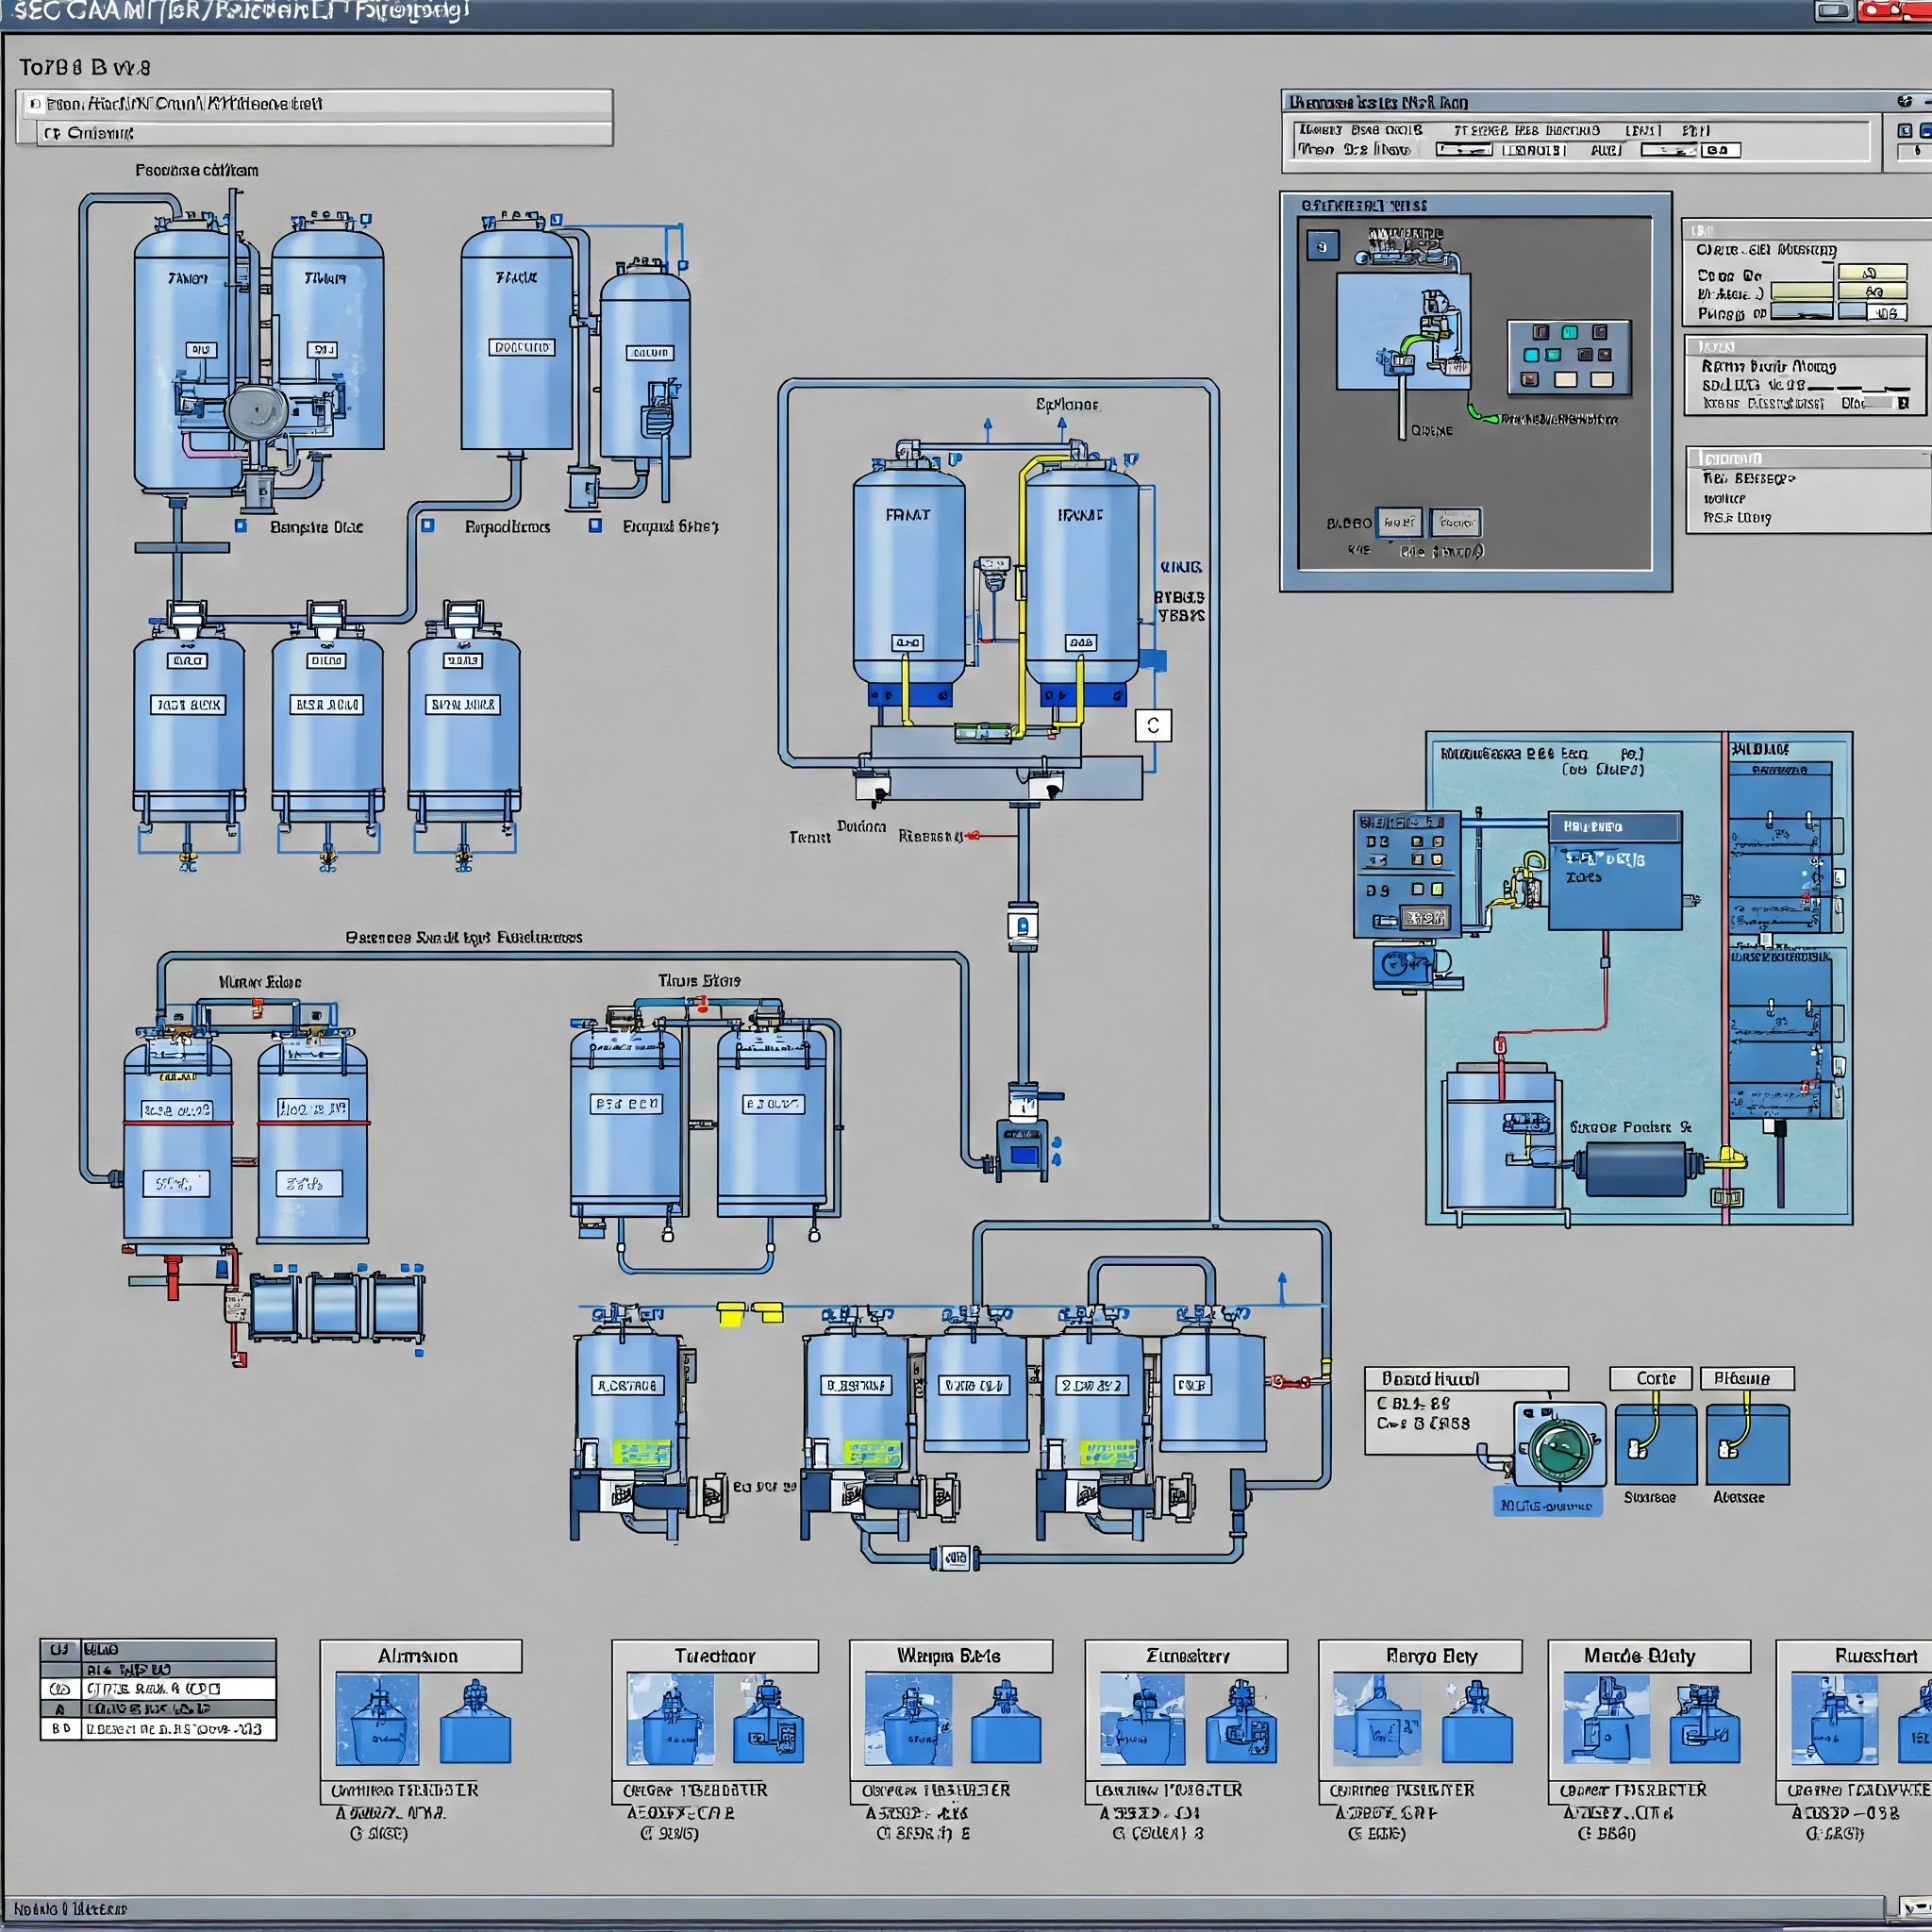1932x1932 pixels.
Task: Toggle the checkbox beside Enopad Sites
Action: tap(595, 526)
